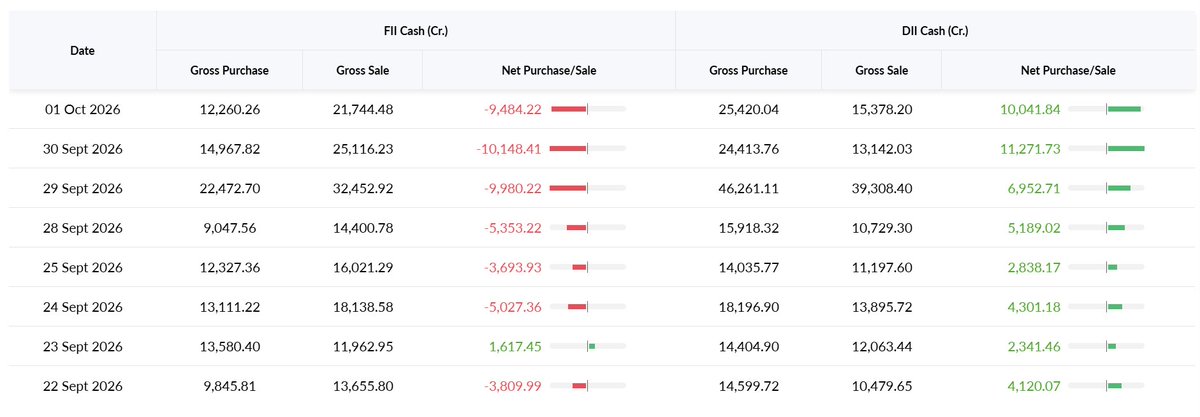Screen dimensions: 1200x417
Task: Click FII net value -10,148.41
Action: click(x=509, y=149)
